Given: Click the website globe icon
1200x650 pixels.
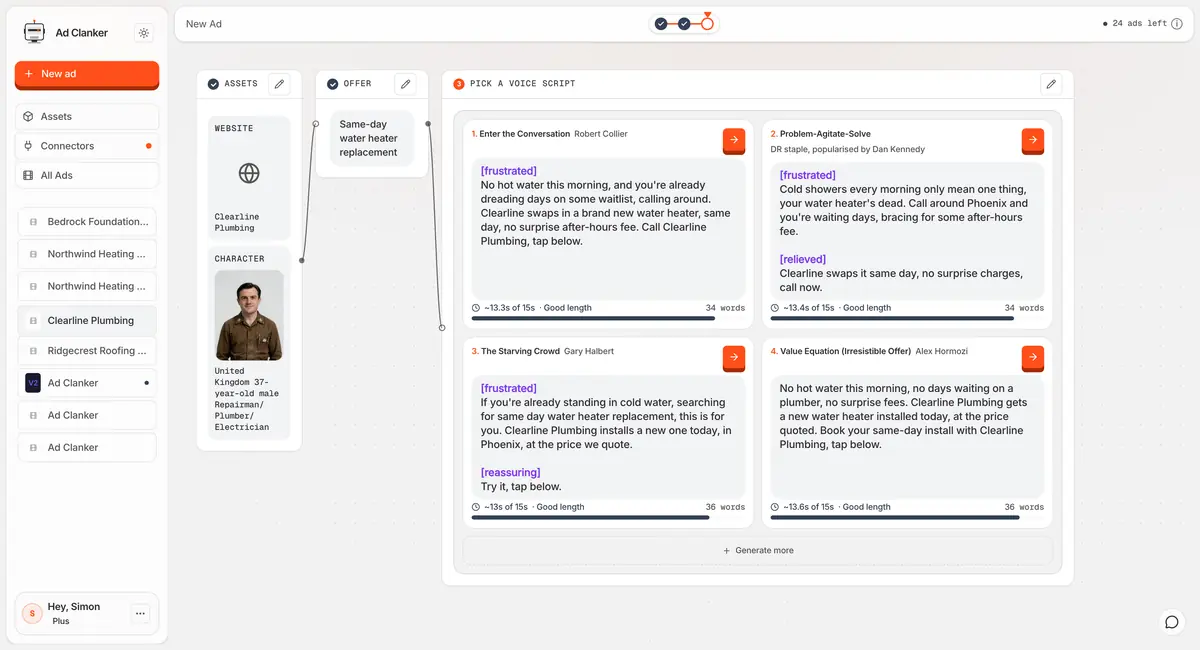Looking at the screenshot, I should pyautogui.click(x=249, y=173).
